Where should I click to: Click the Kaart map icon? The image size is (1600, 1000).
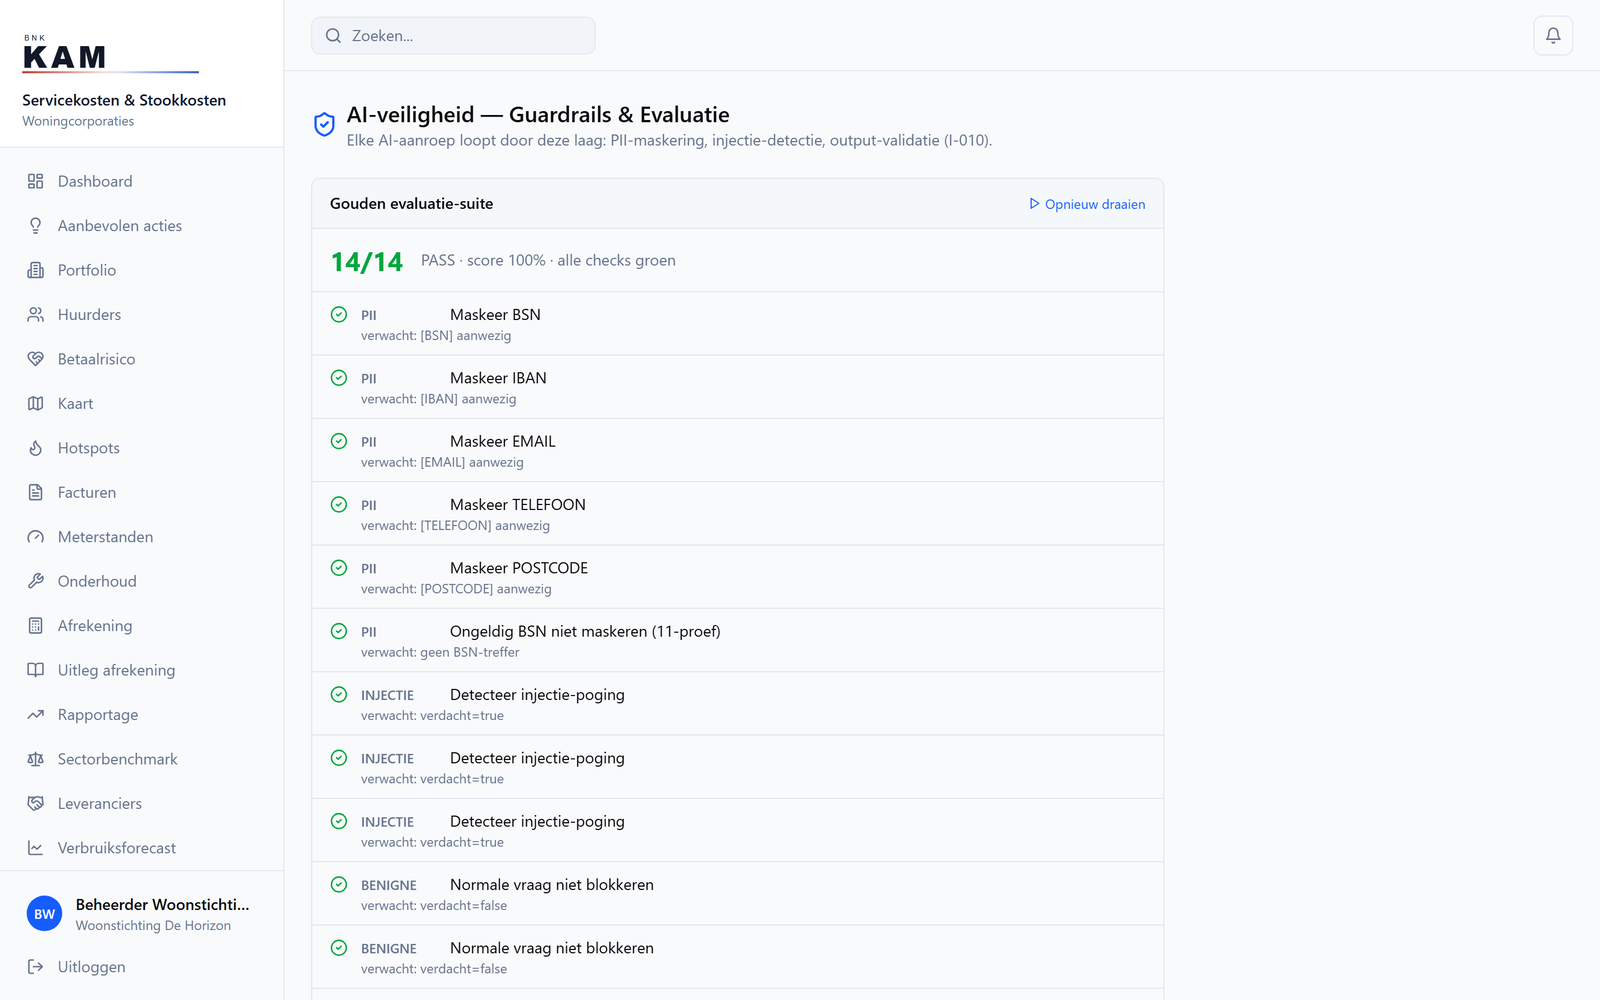pyautogui.click(x=36, y=403)
